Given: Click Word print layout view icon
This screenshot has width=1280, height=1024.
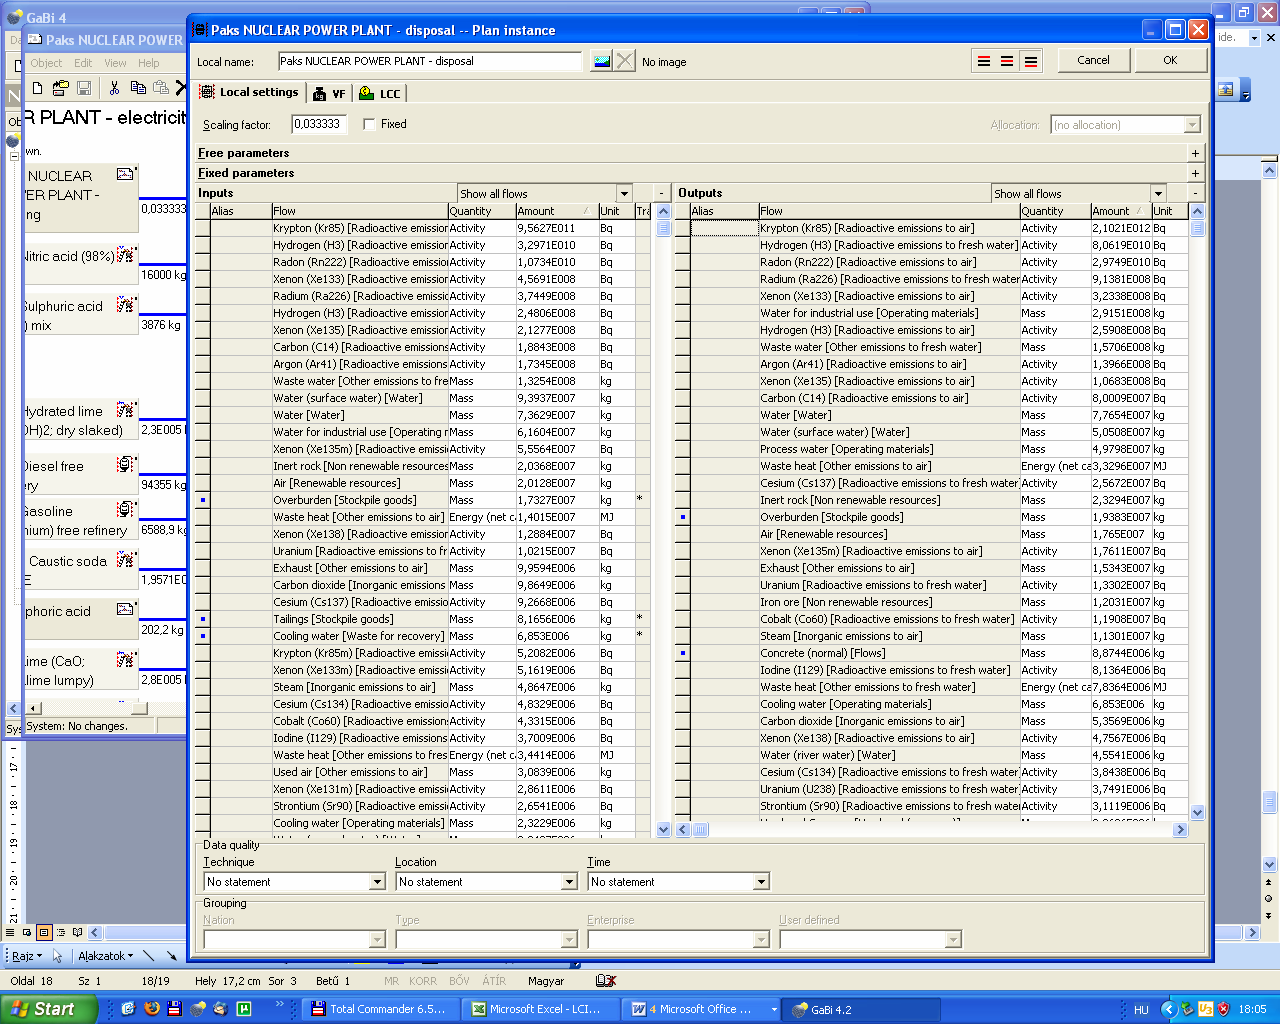Looking at the screenshot, I should [44, 933].
